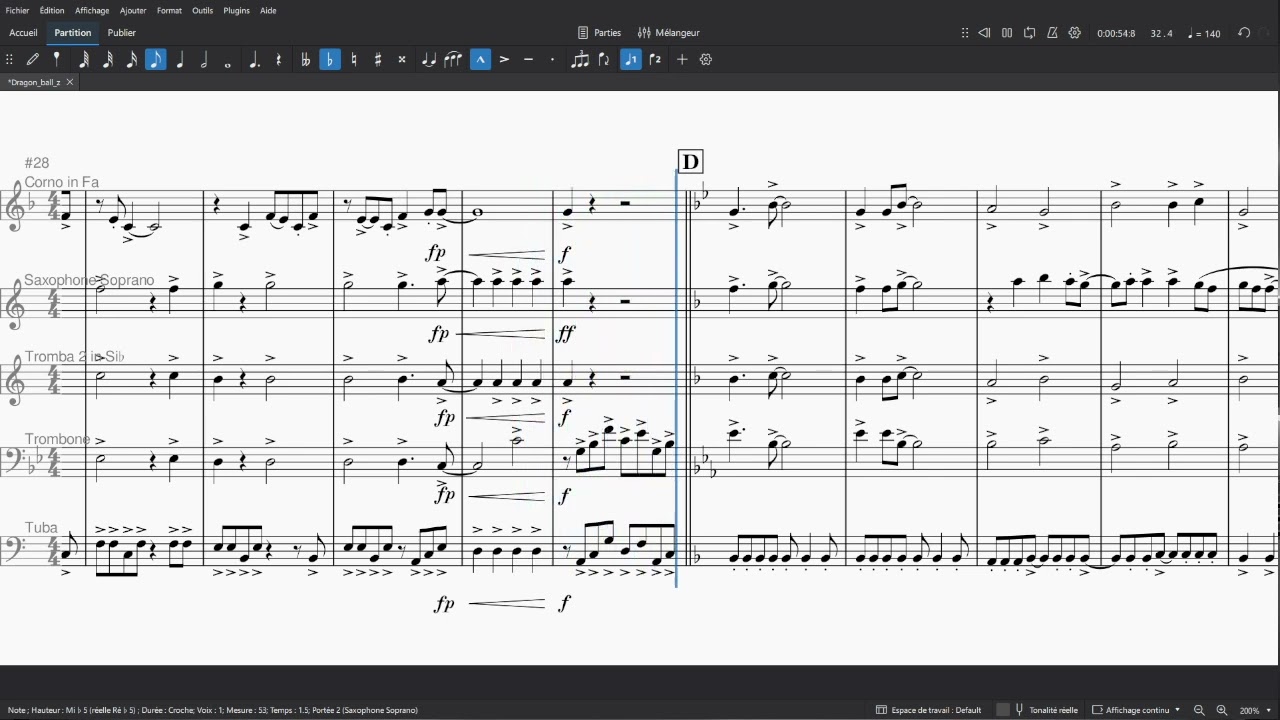Apply double sharp accidental
The height and width of the screenshot is (720, 1280).
[402, 60]
